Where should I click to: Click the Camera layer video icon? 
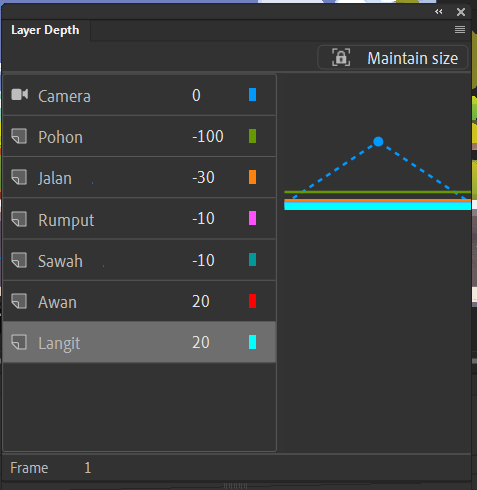20,95
